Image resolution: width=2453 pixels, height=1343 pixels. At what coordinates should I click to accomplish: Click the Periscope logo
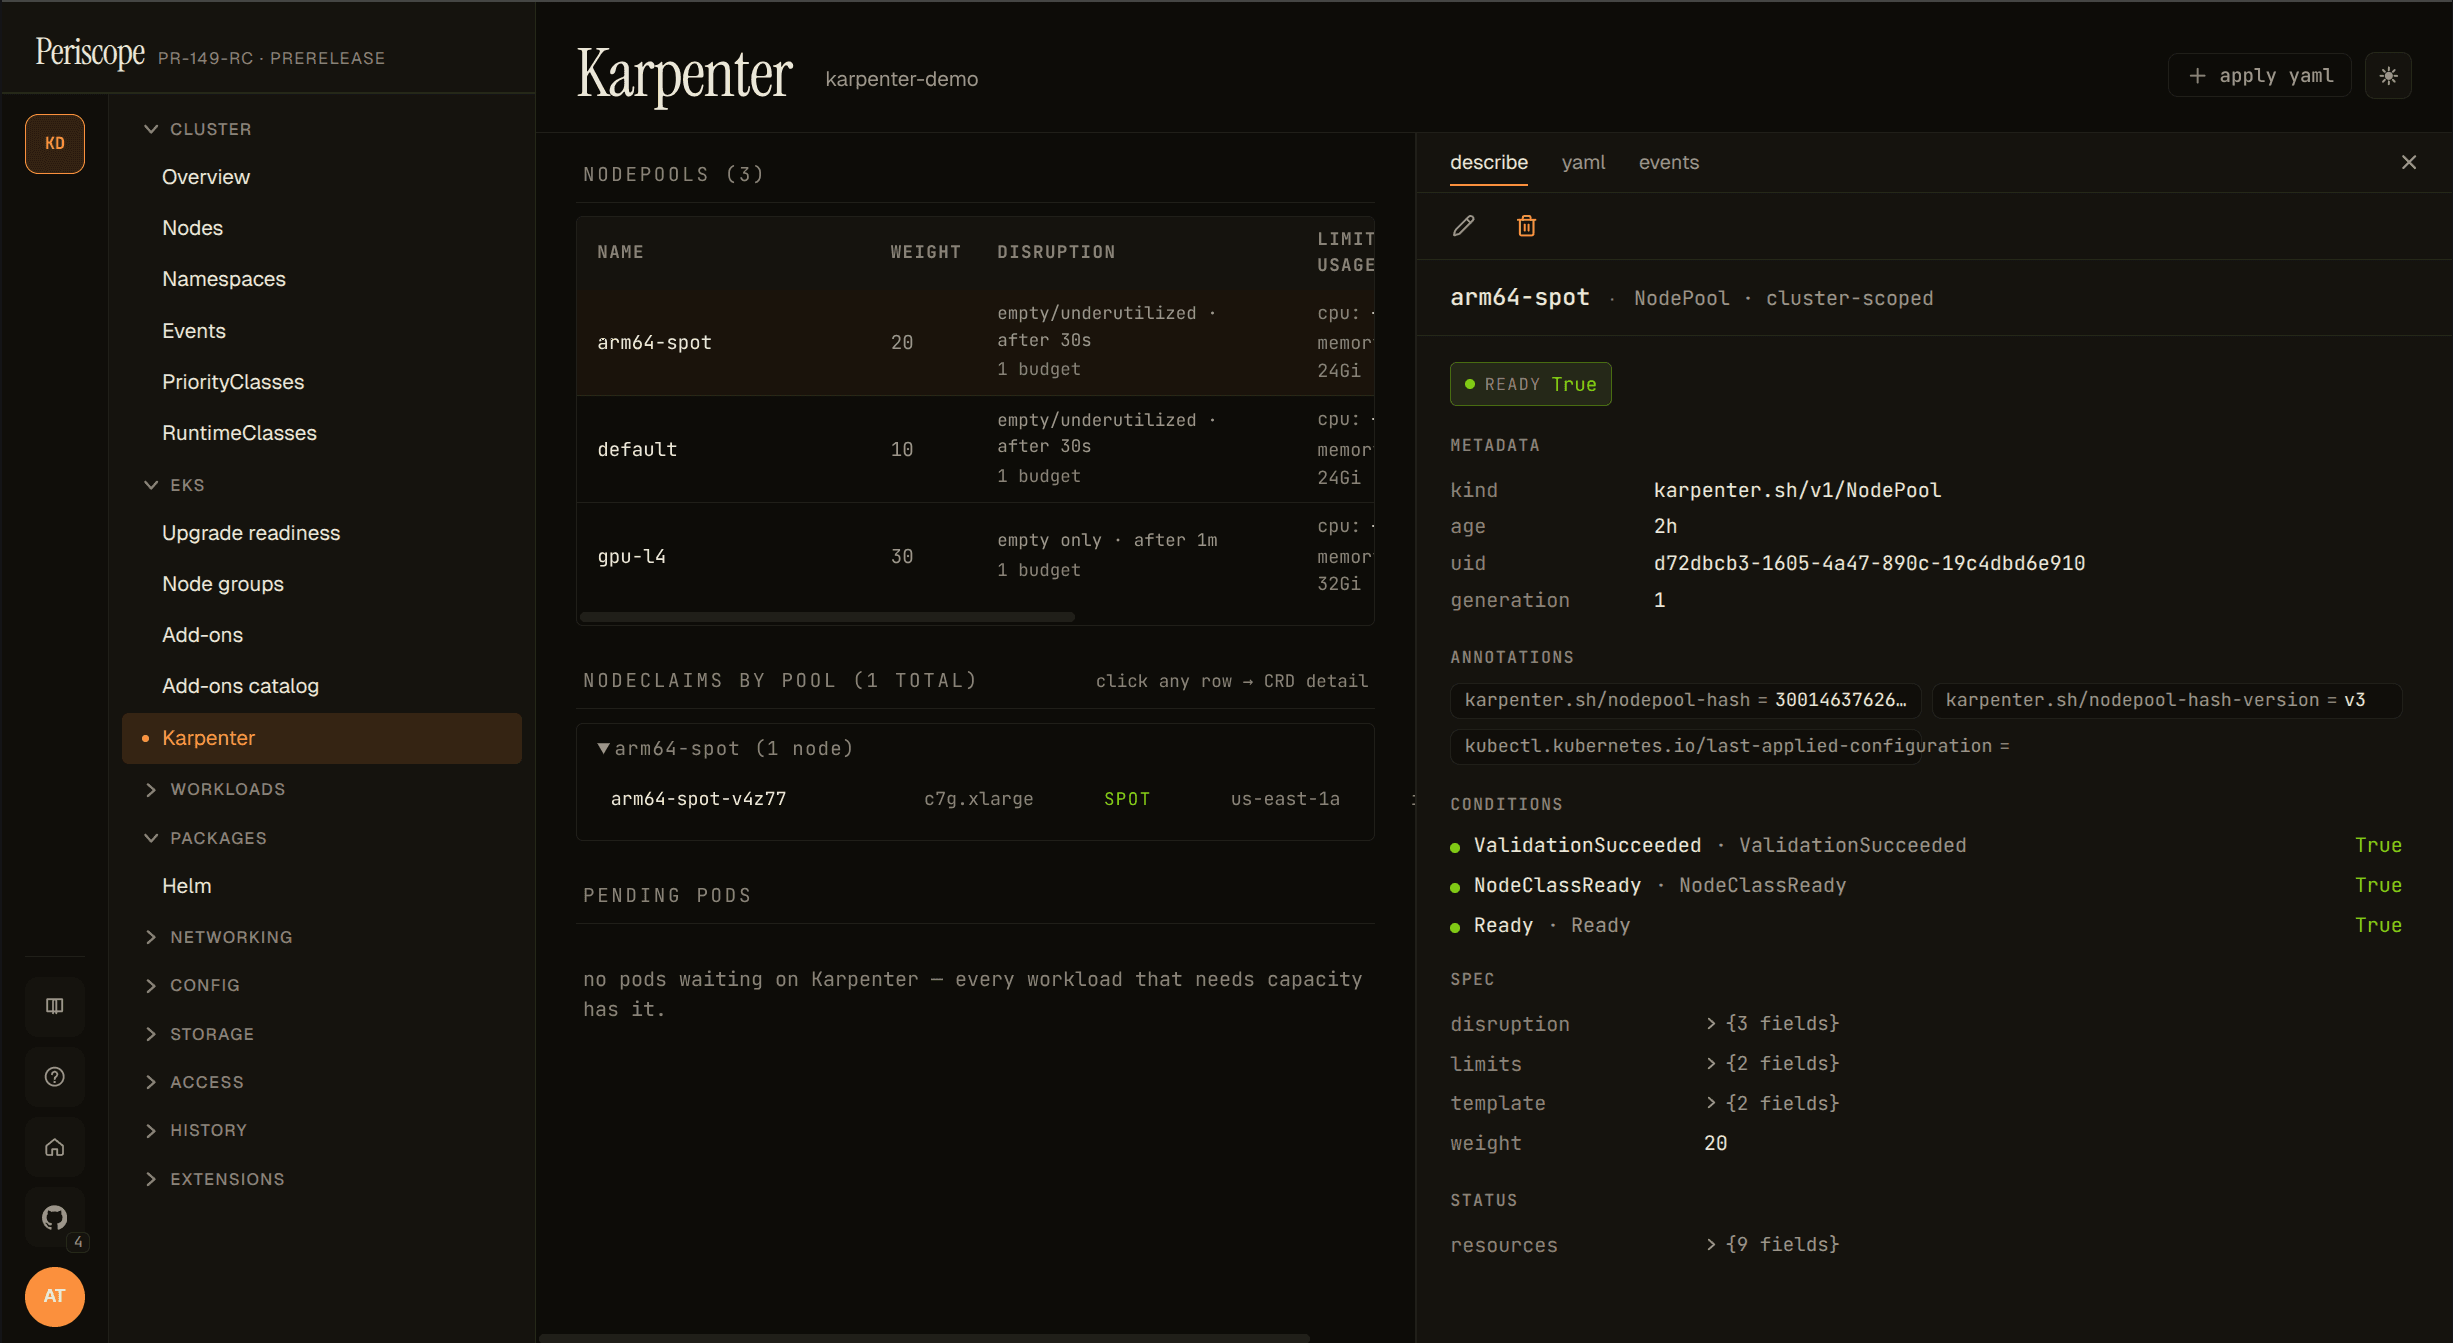90,52
